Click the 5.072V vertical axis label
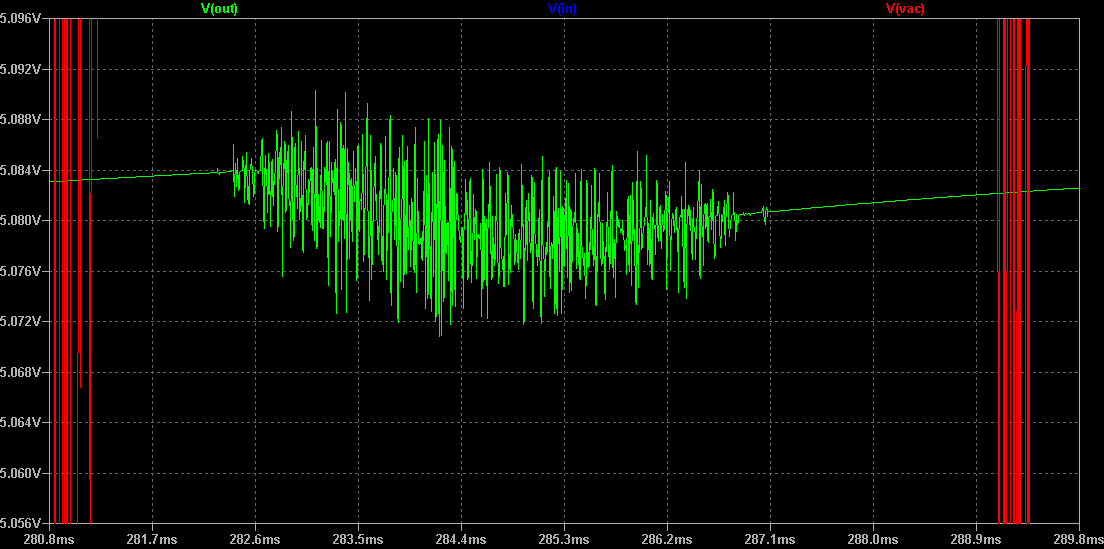This screenshot has height=549, width=1104. tap(21, 322)
